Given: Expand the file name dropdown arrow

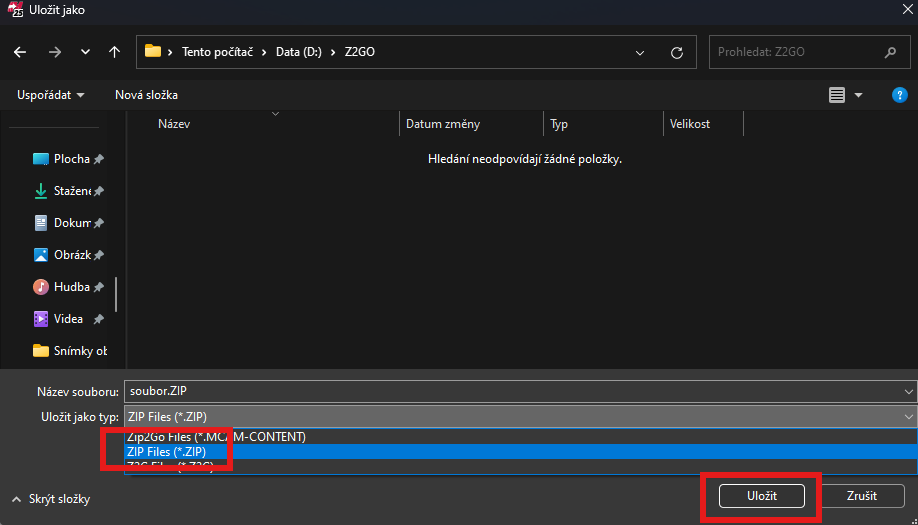Looking at the screenshot, I should (908, 391).
